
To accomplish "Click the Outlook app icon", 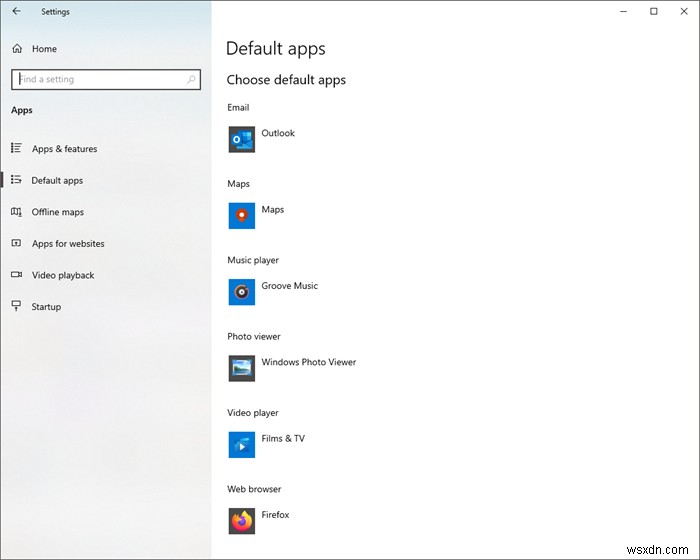I will tap(242, 139).
